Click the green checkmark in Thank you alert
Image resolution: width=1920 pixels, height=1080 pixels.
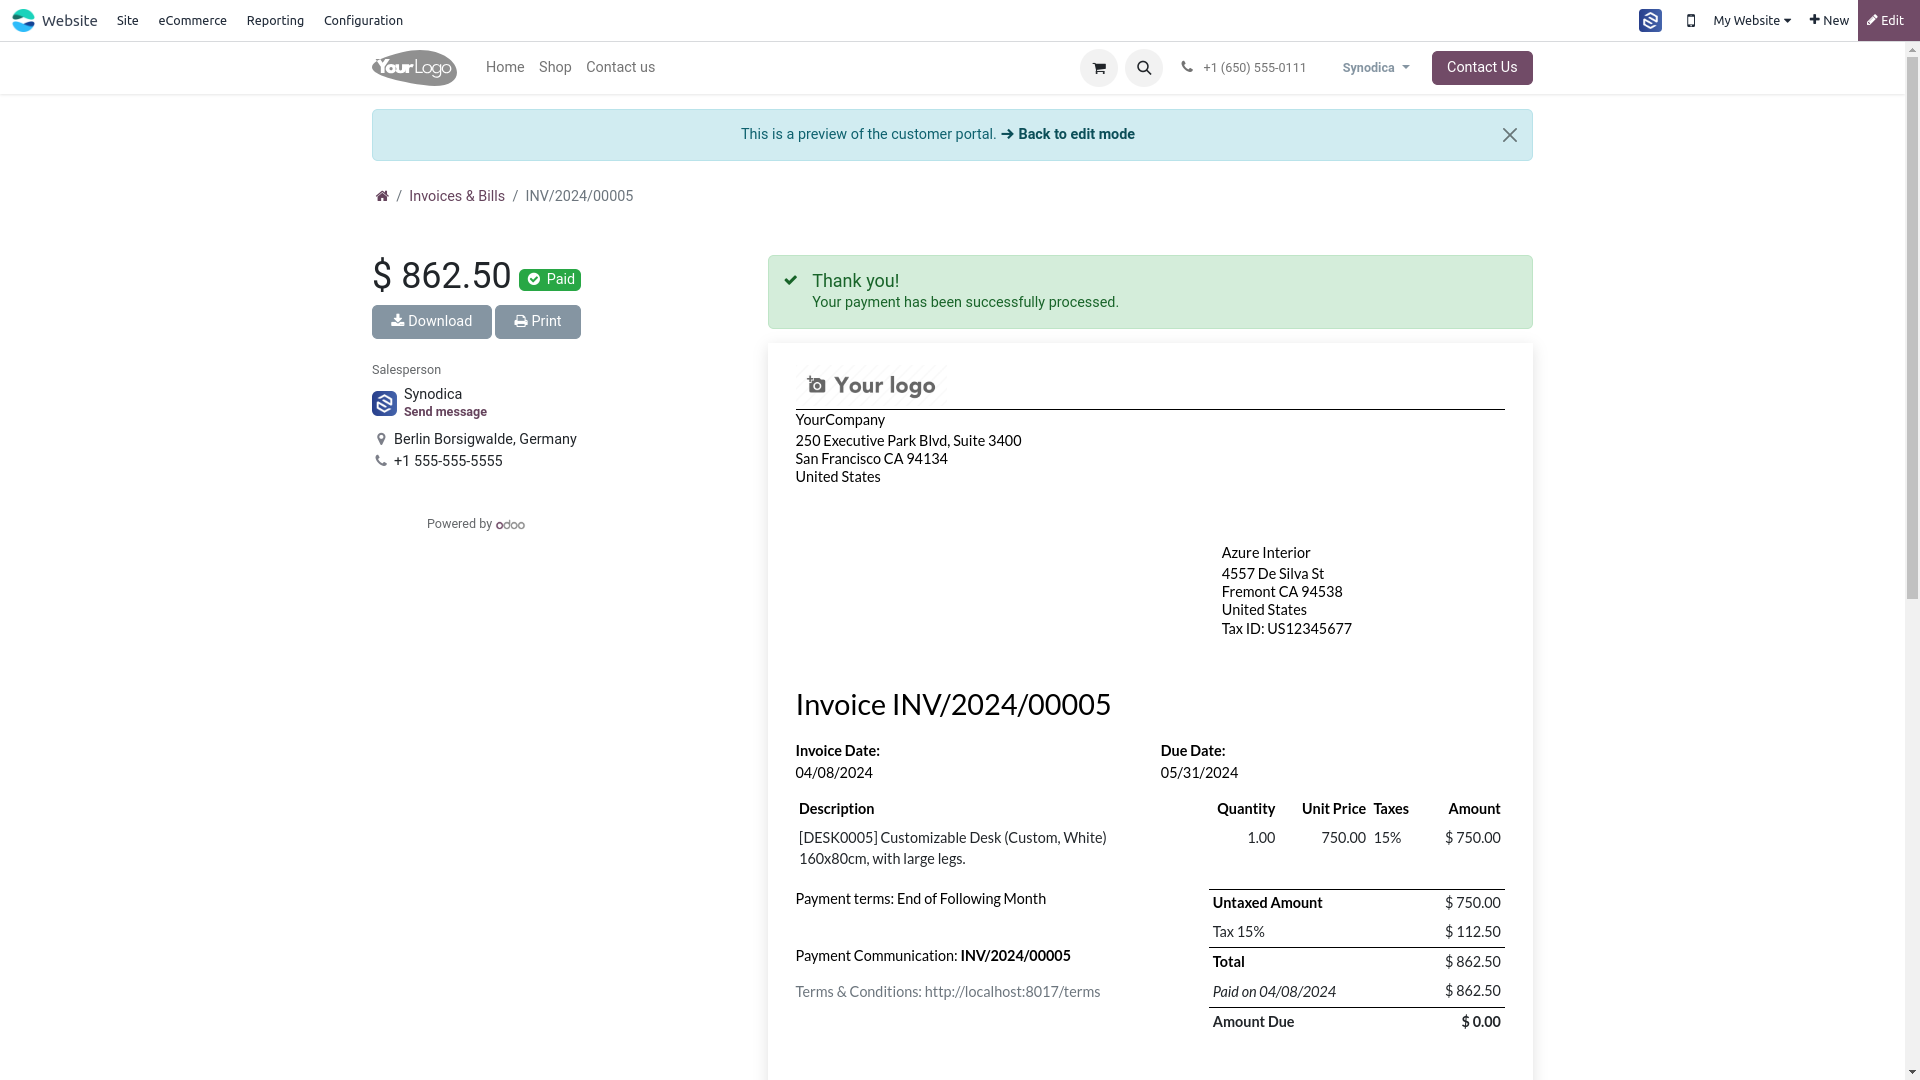click(x=791, y=281)
